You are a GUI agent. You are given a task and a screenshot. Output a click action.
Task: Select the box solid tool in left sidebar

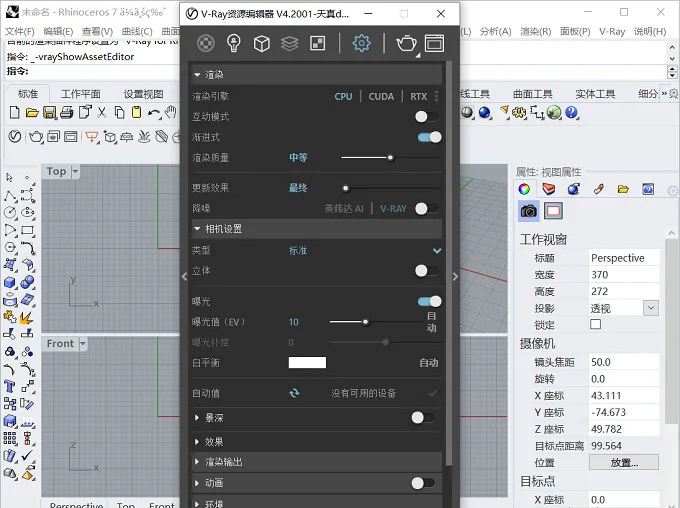[x=10, y=282]
